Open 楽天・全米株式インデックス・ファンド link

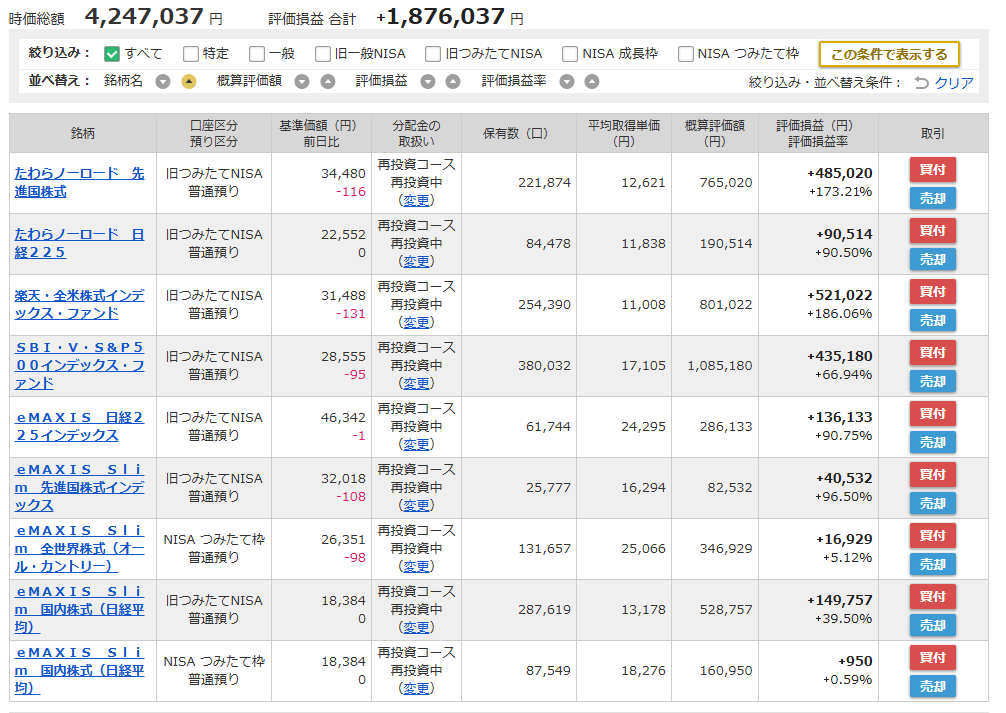[x=80, y=304]
